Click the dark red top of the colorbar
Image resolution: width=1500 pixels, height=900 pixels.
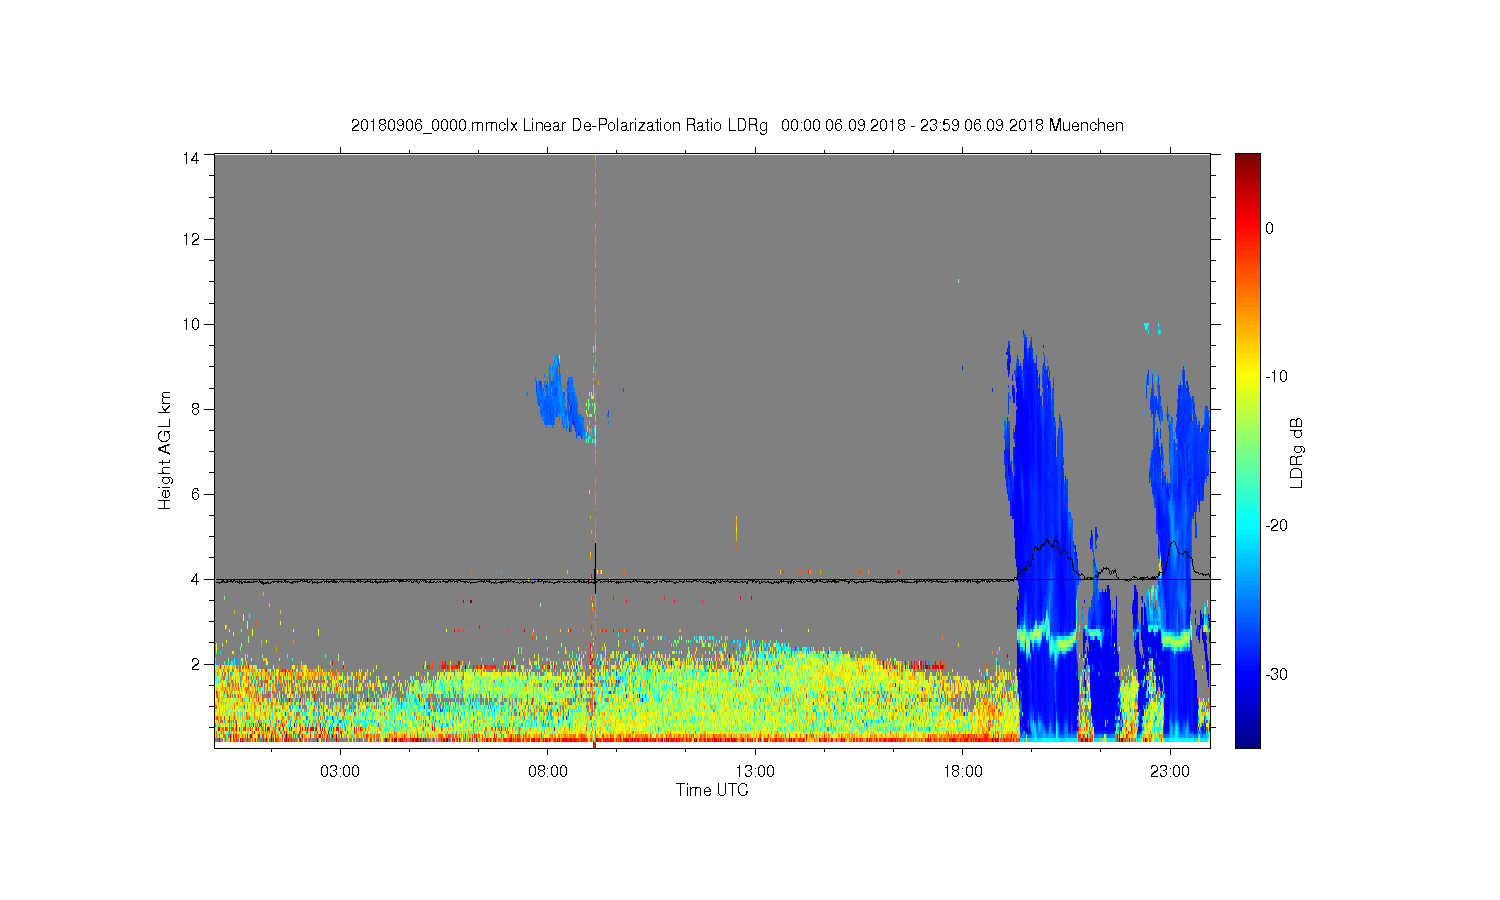coord(1248,165)
